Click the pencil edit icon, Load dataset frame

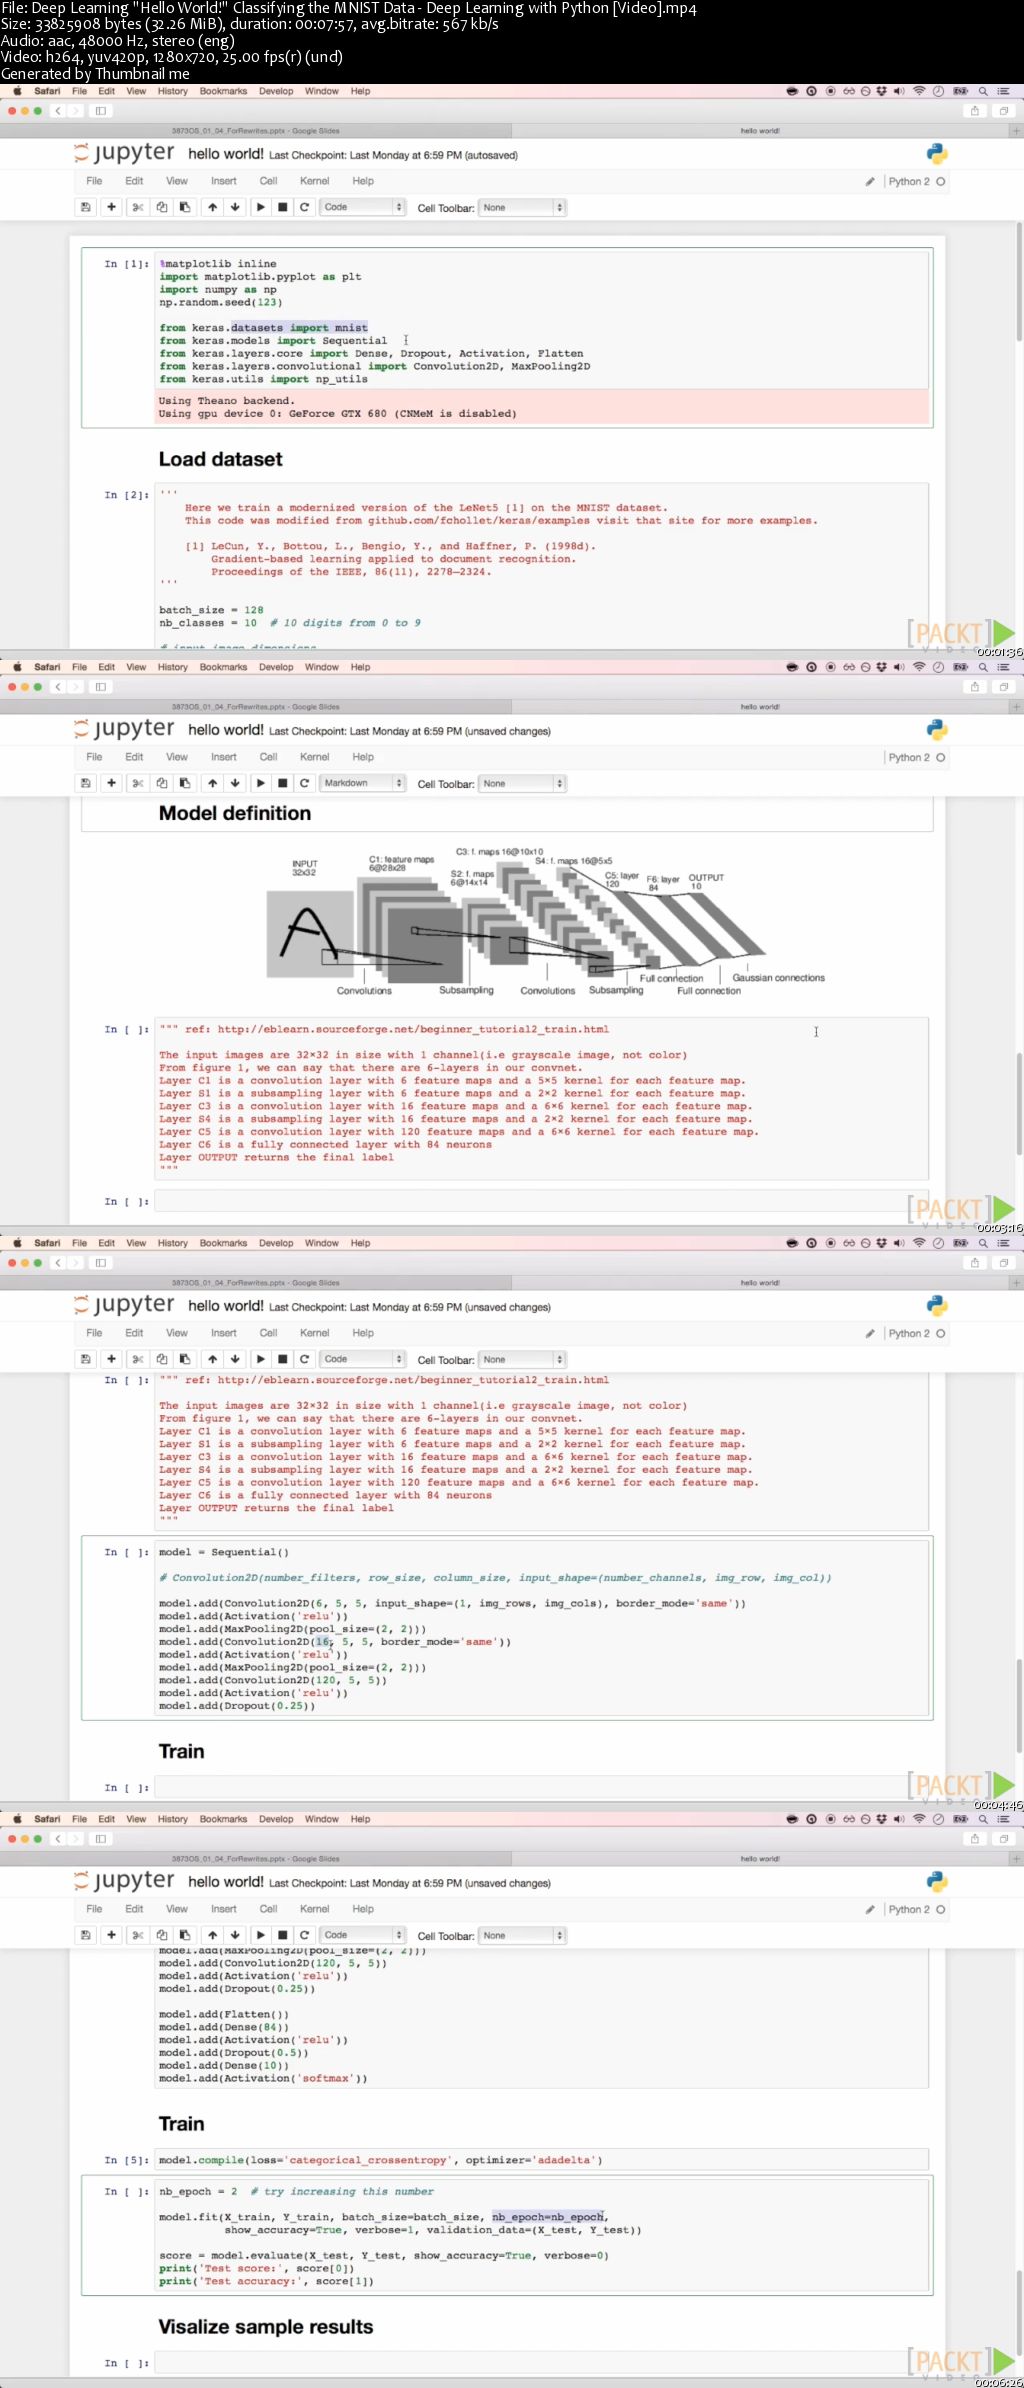870,182
